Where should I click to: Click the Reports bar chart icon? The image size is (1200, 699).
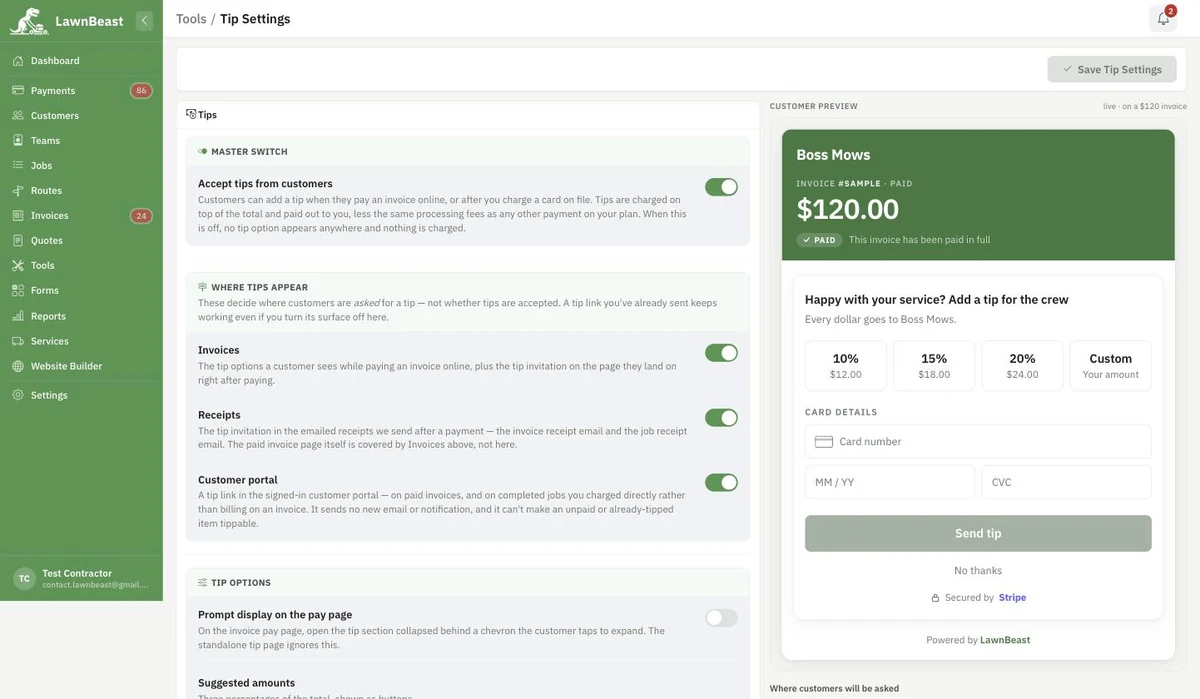coord(18,316)
